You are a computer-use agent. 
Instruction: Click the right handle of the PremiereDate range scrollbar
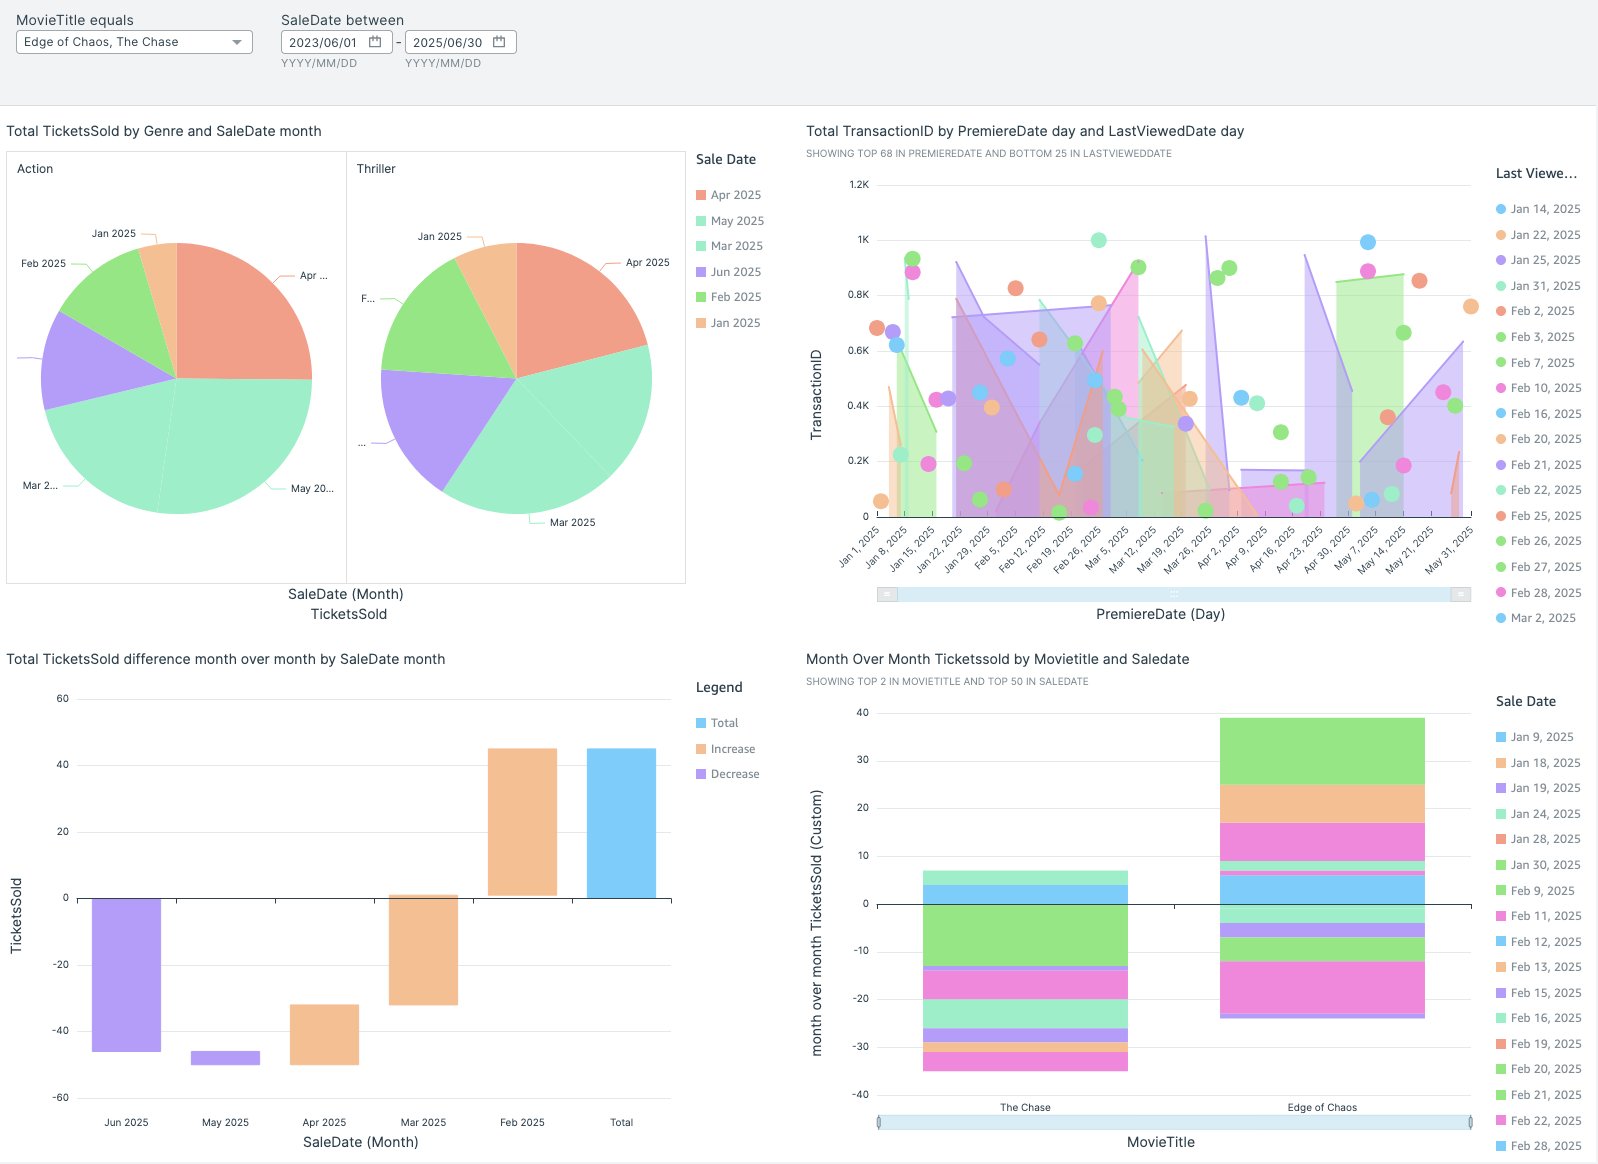click(x=1460, y=594)
